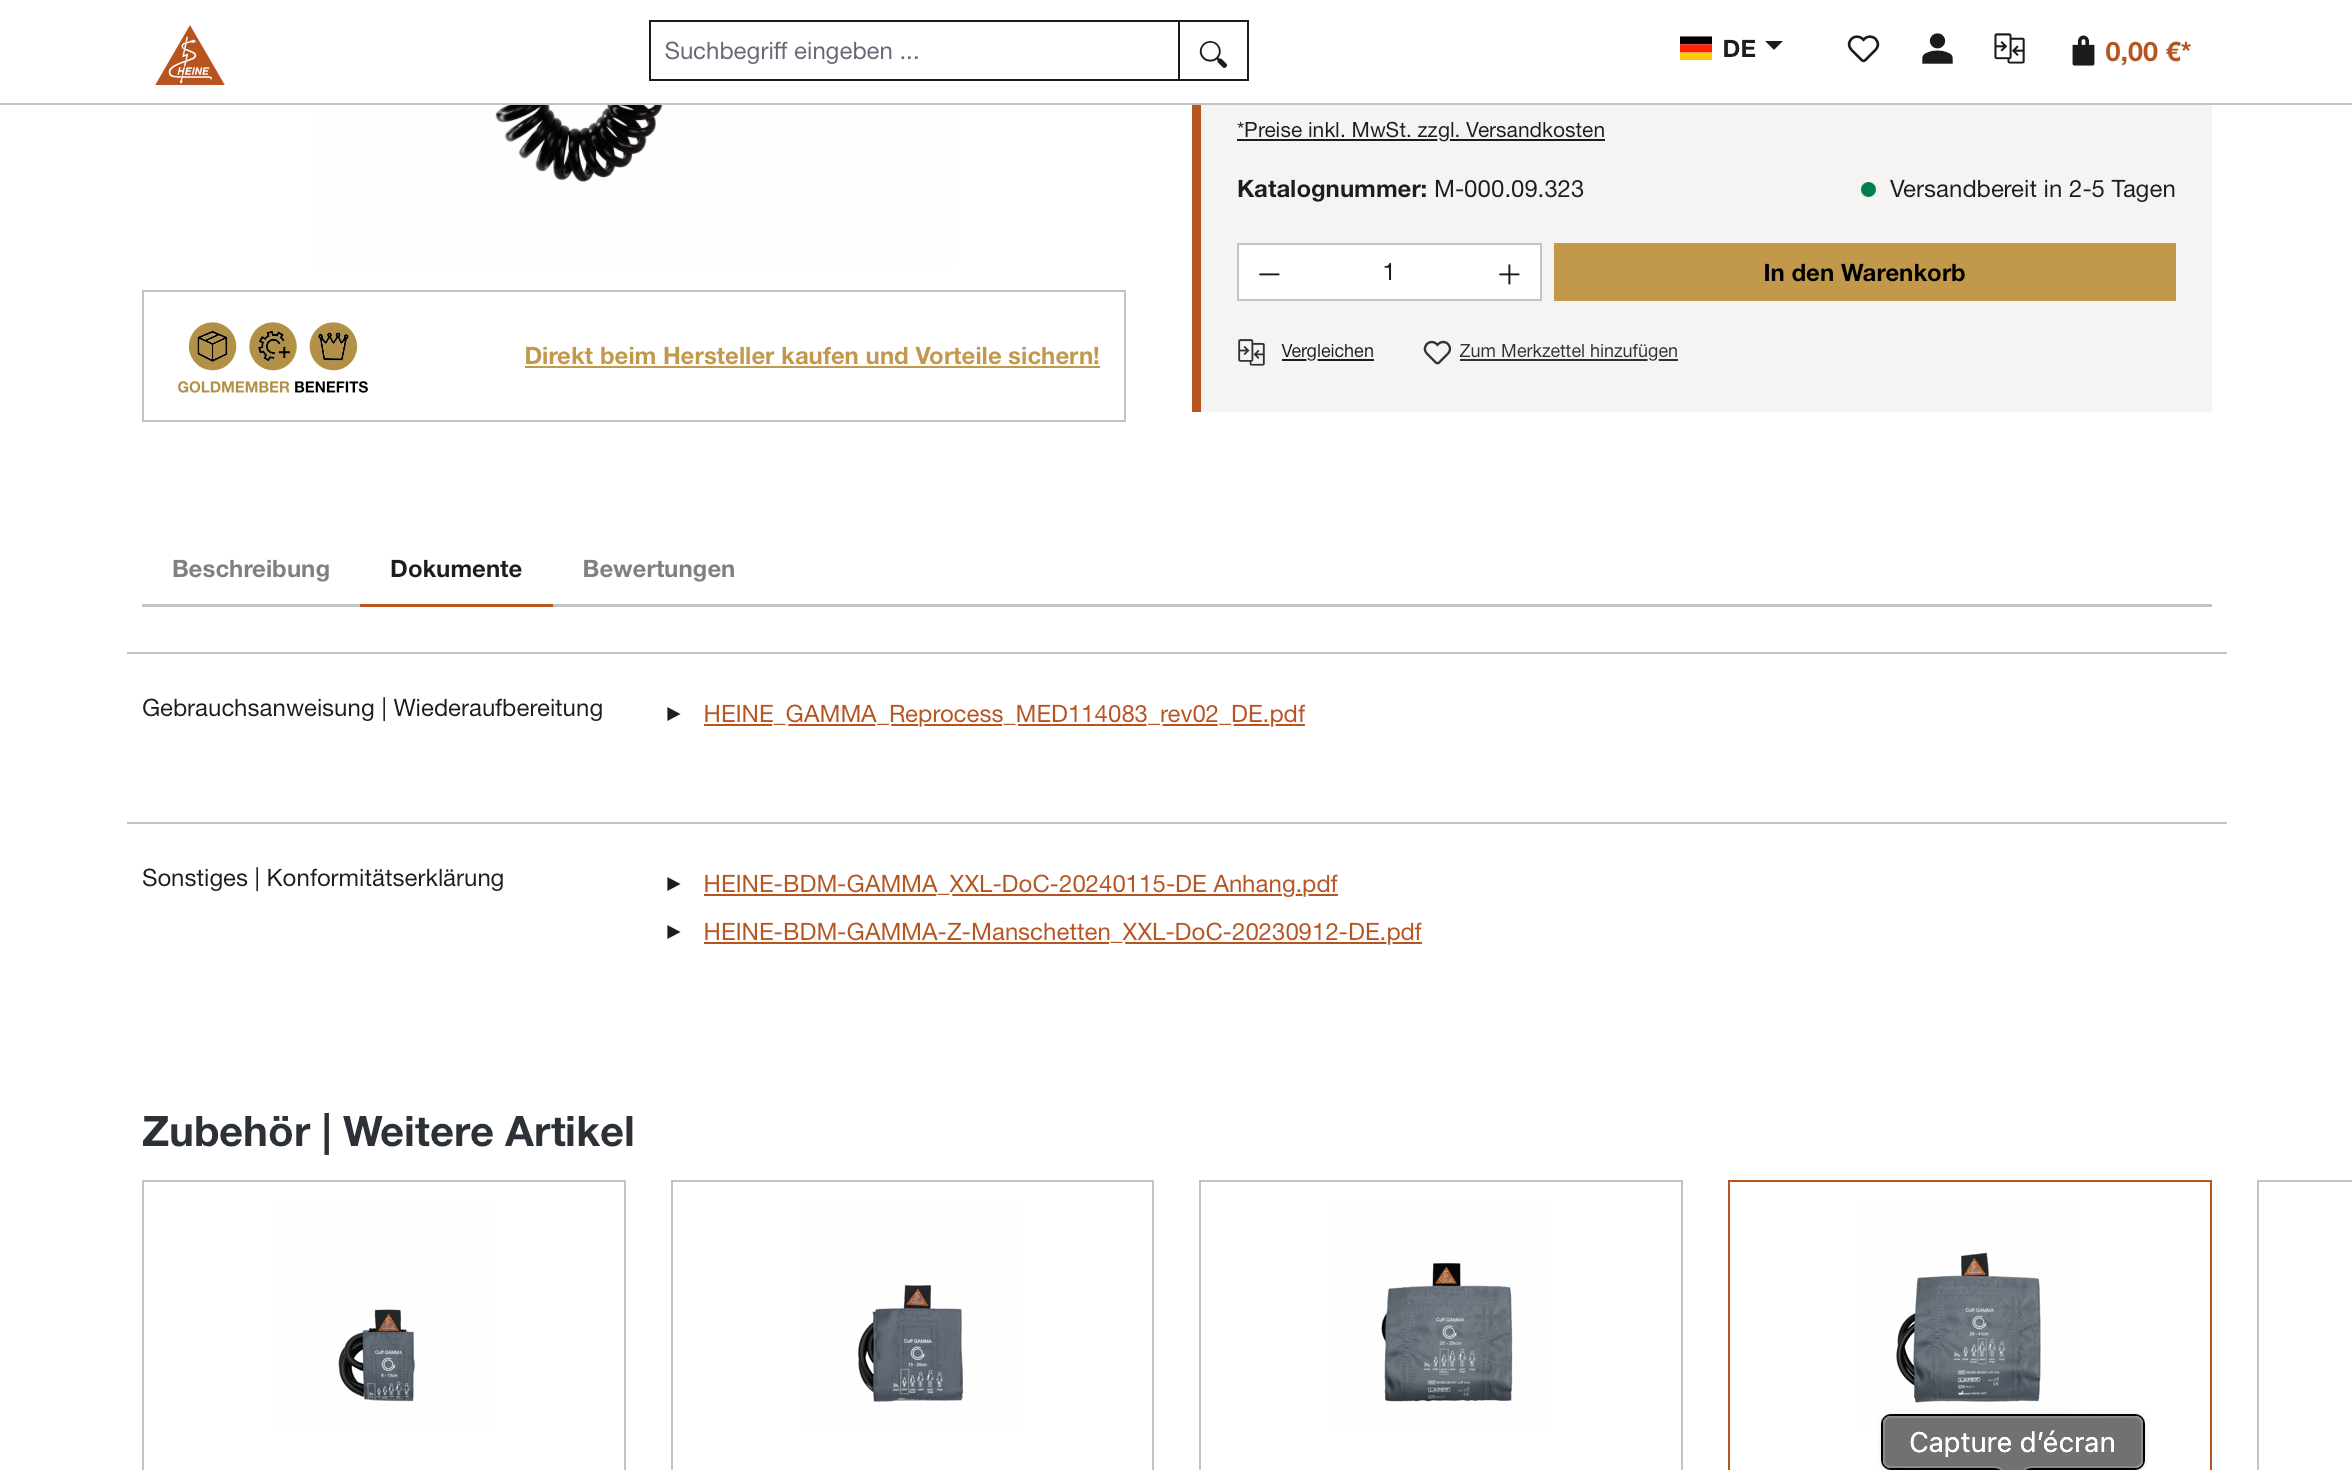The width and height of the screenshot is (2352, 1470).
Task: Click the Zubehör | Weitere Artikel heading
Action: pos(388,1132)
